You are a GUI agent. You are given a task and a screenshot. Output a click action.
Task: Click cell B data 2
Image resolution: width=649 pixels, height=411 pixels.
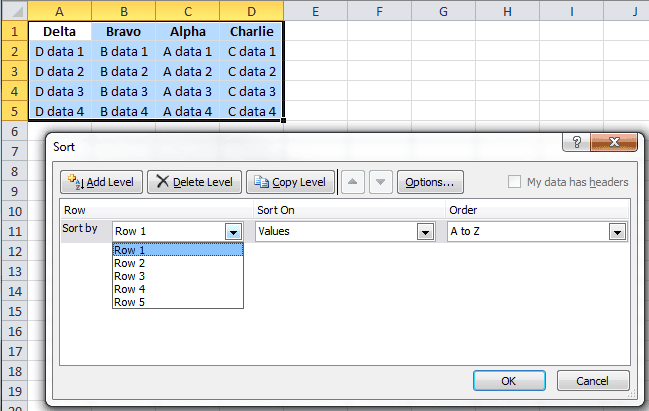coord(124,71)
